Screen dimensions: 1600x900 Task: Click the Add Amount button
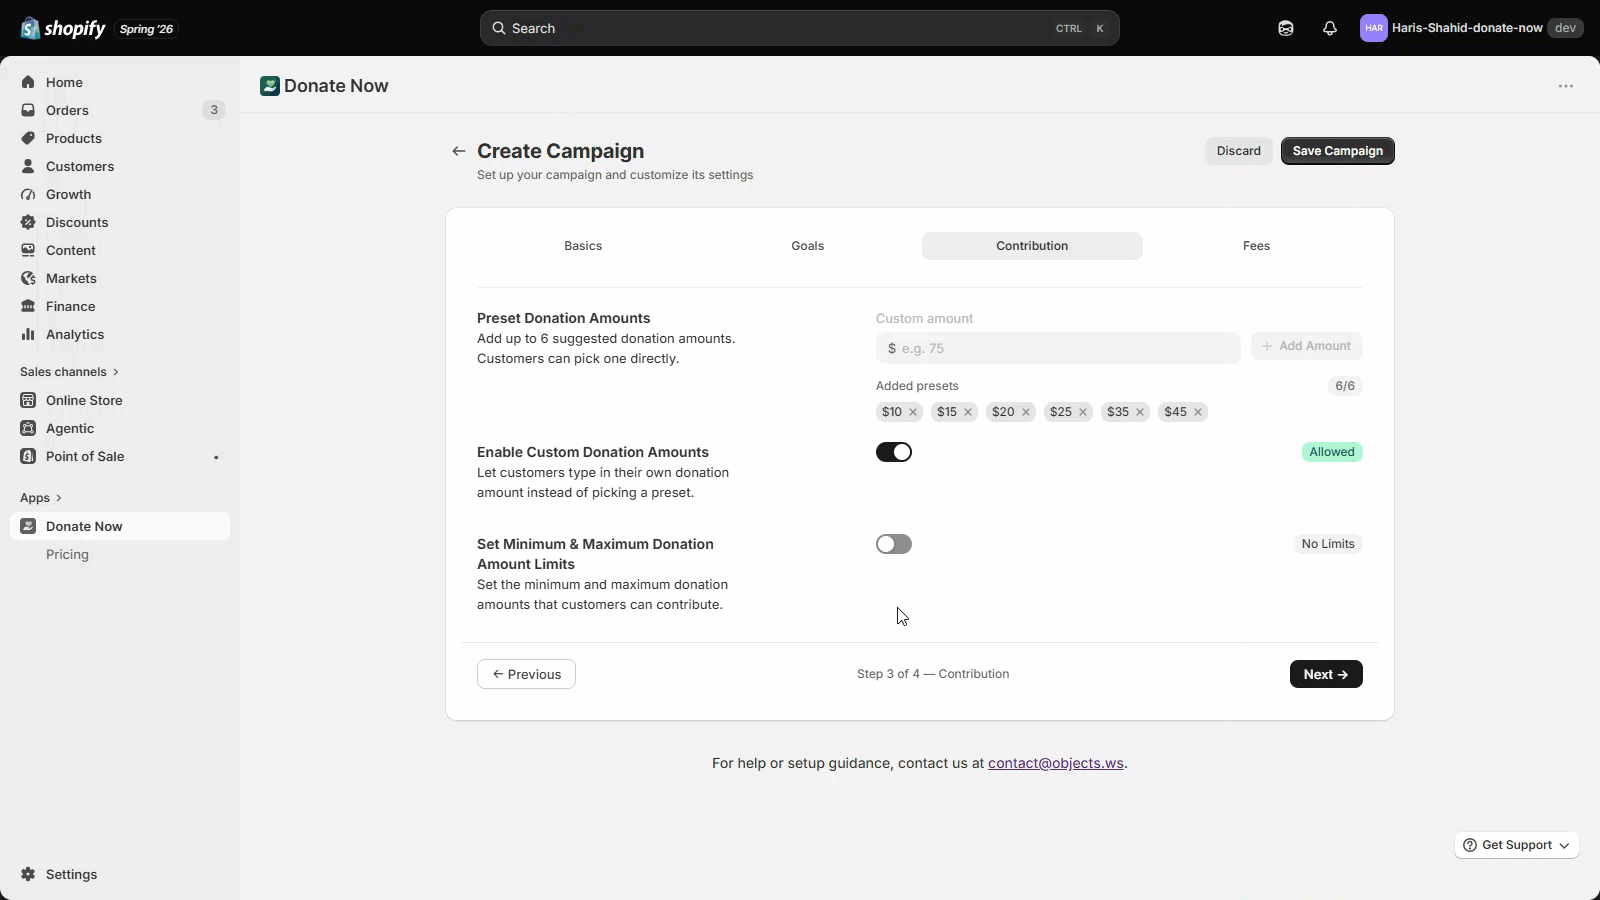[1307, 346]
